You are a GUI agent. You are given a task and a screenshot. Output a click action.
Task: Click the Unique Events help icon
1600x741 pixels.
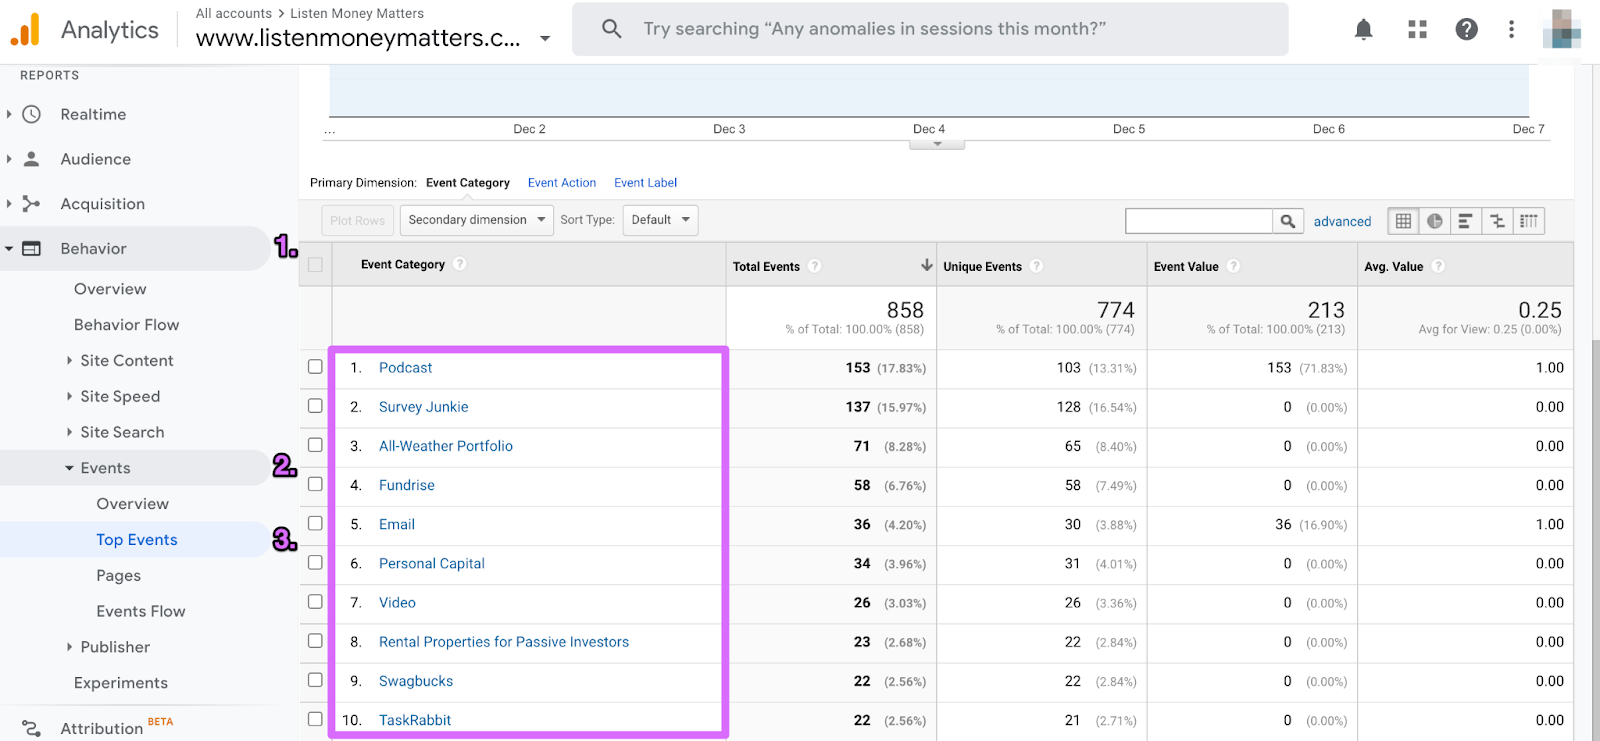coord(1037,266)
